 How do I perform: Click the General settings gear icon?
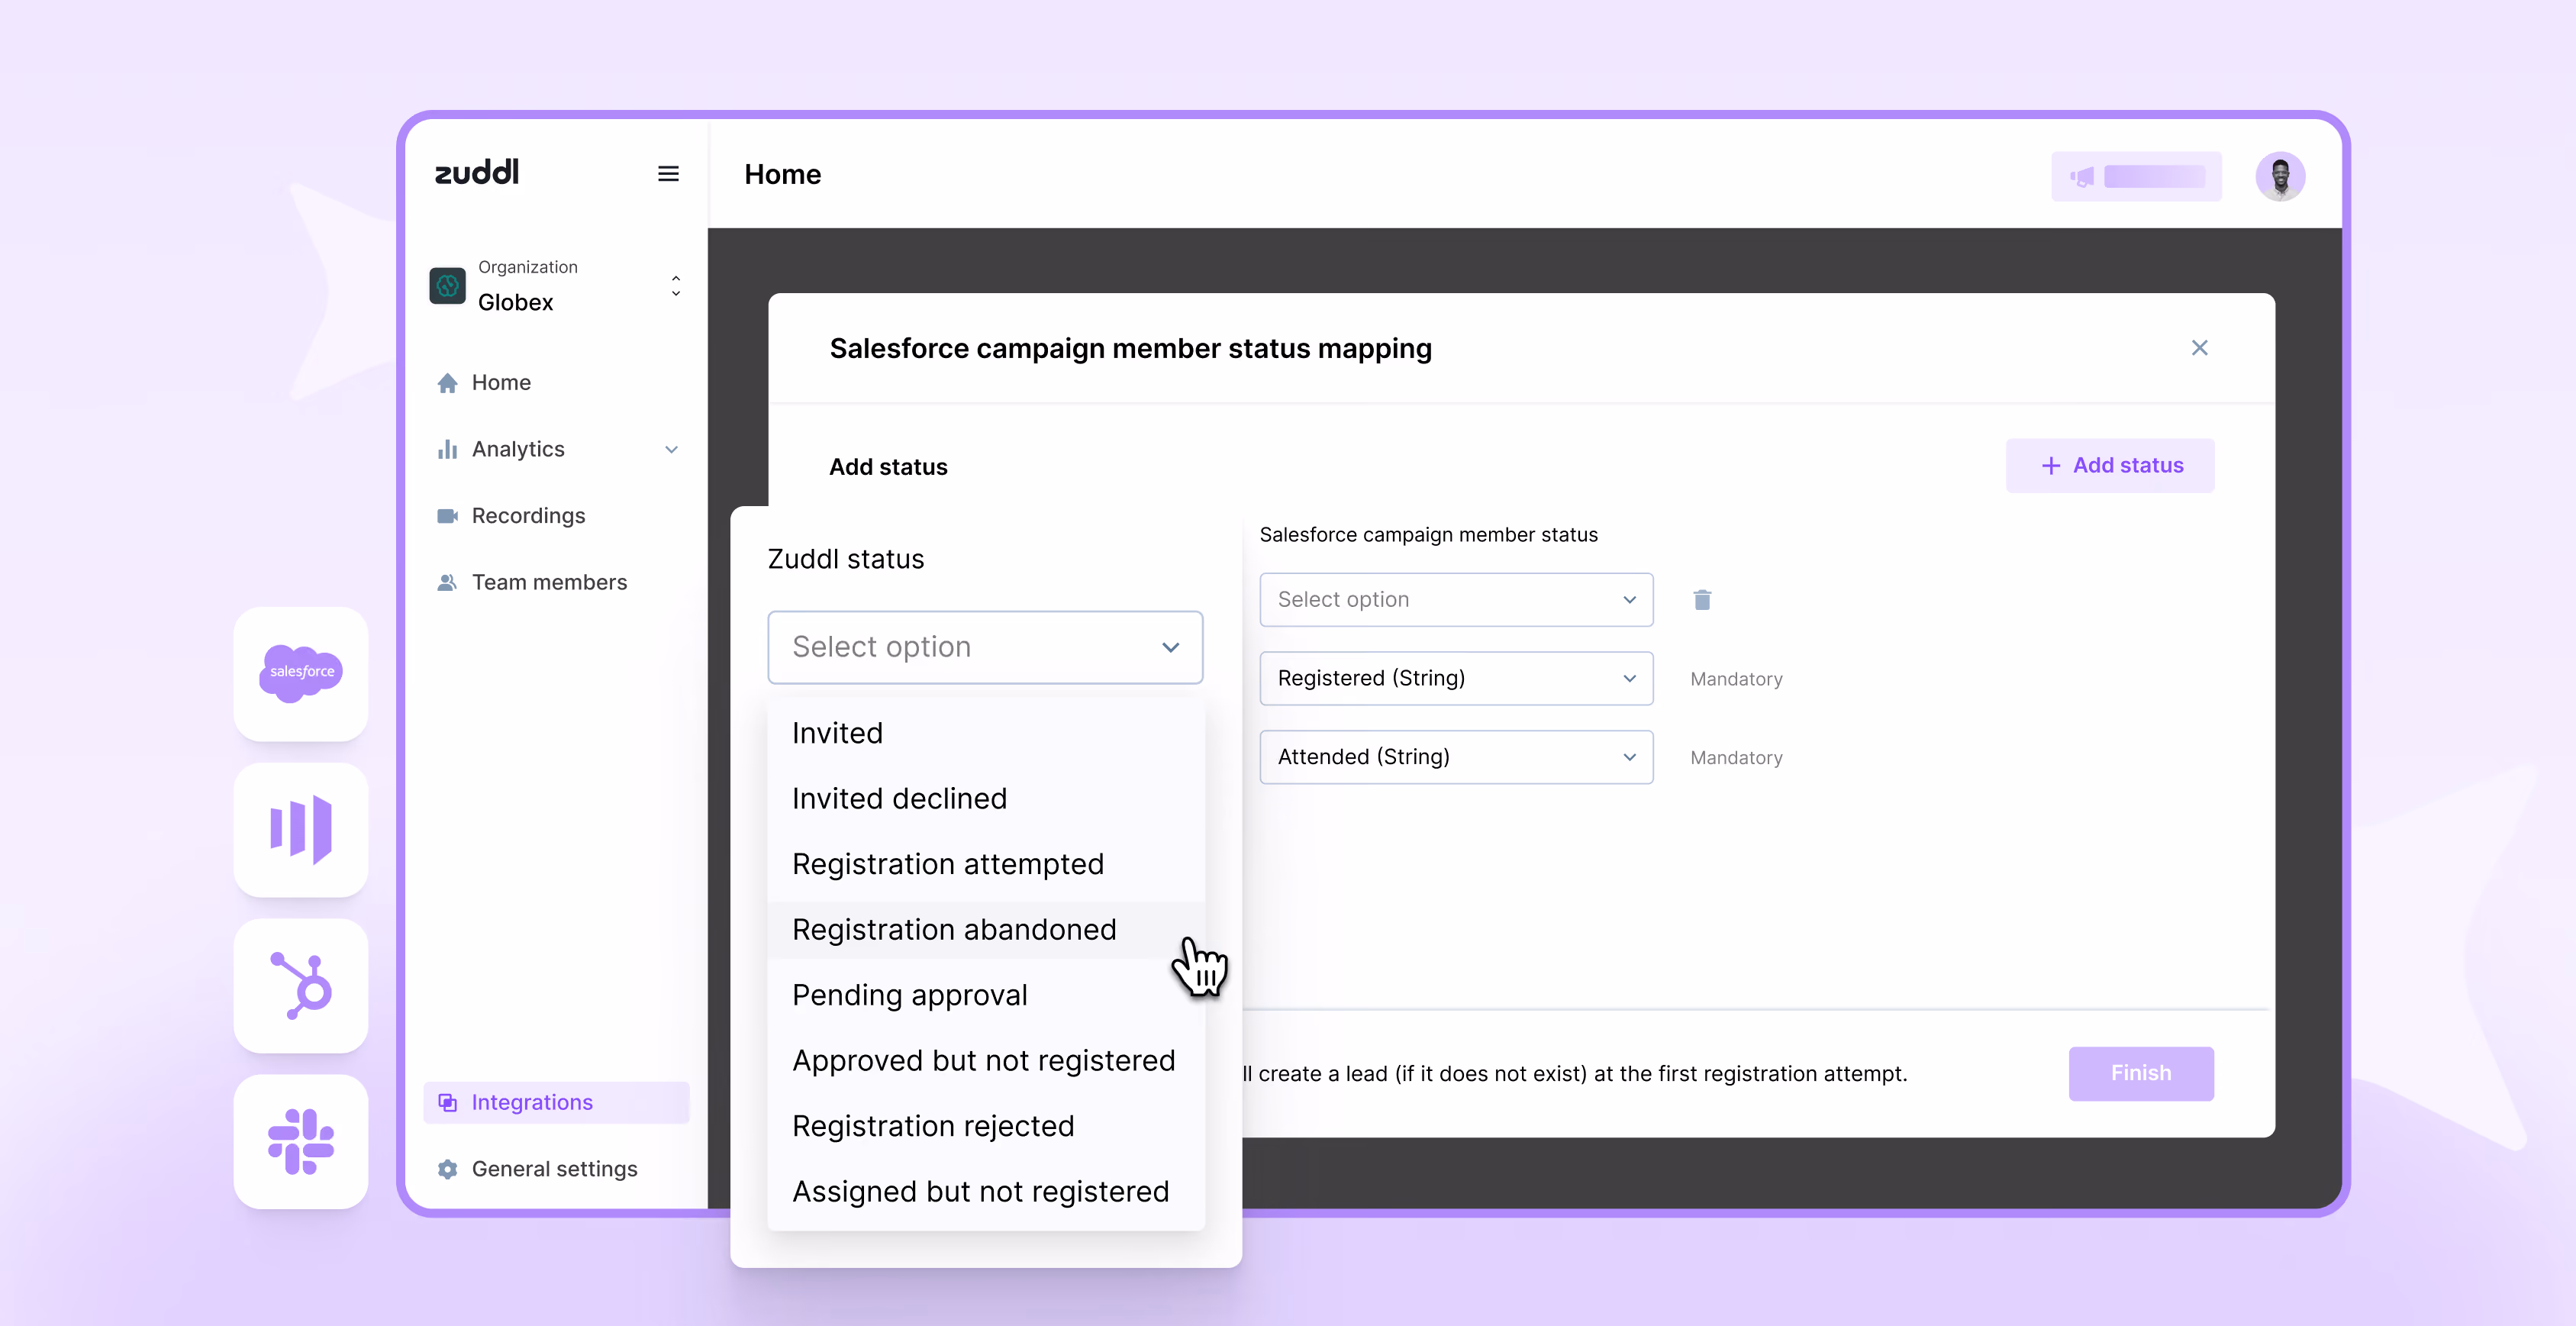tap(447, 1169)
